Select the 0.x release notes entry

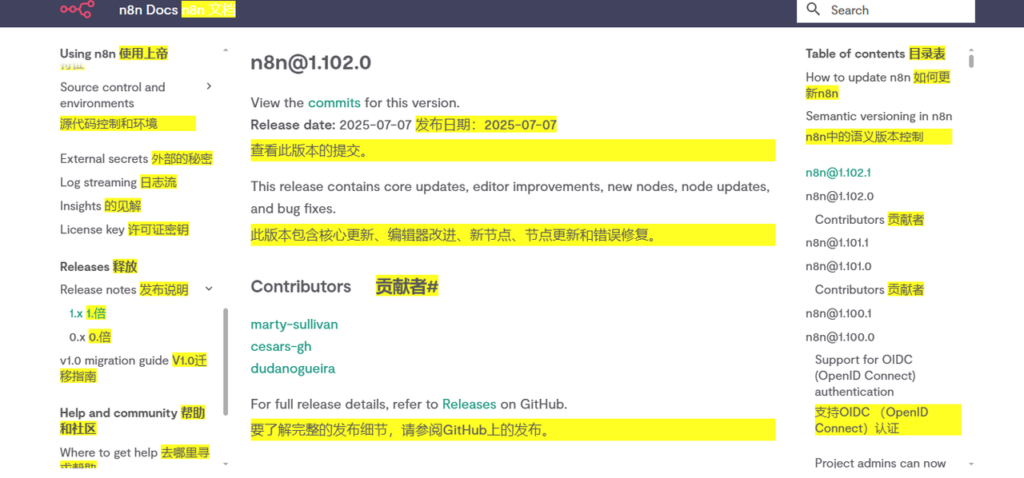[x=77, y=337]
